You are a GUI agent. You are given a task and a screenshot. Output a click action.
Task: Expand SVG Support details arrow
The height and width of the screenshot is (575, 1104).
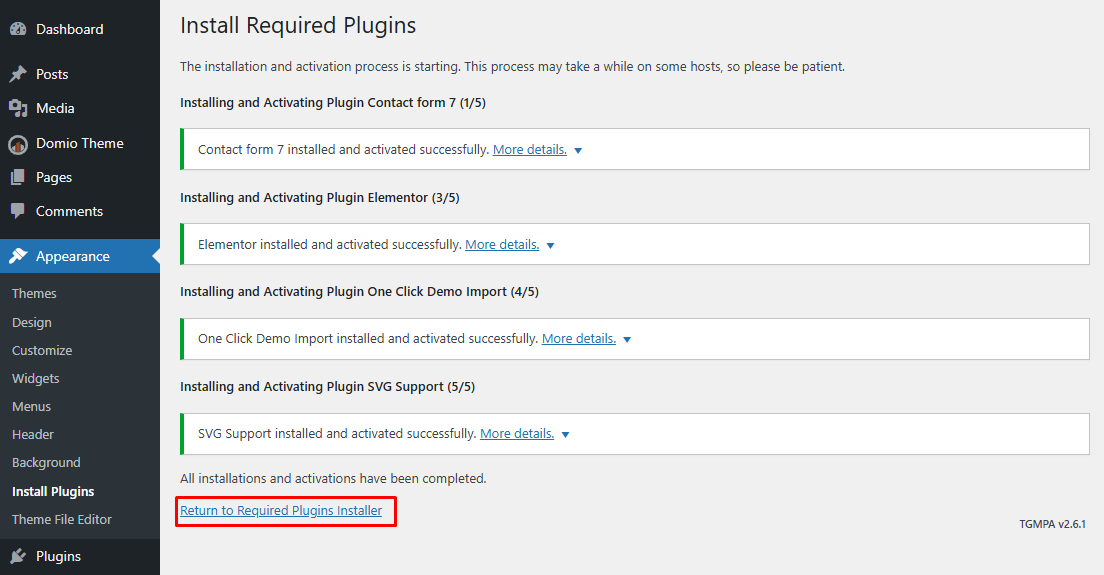pyautogui.click(x=565, y=435)
